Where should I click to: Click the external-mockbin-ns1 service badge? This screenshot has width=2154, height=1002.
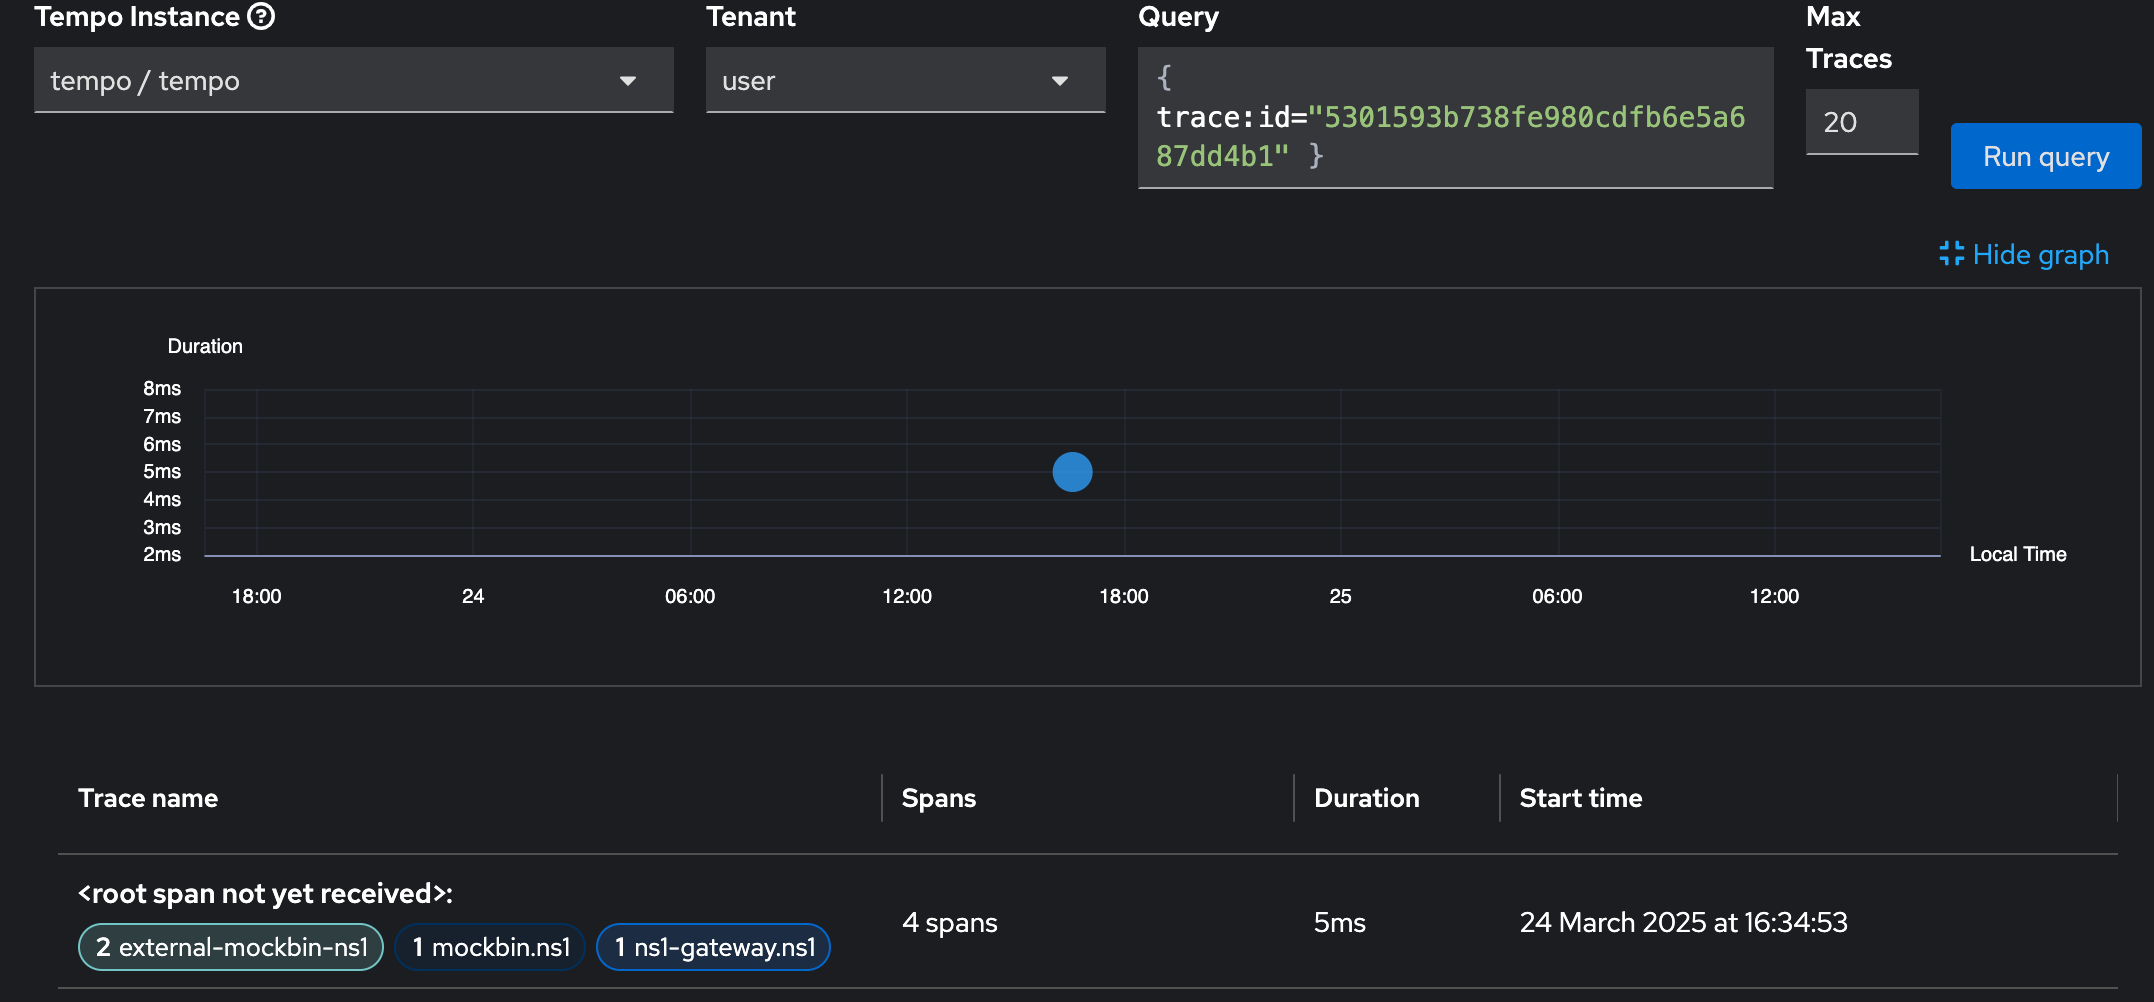(x=231, y=947)
